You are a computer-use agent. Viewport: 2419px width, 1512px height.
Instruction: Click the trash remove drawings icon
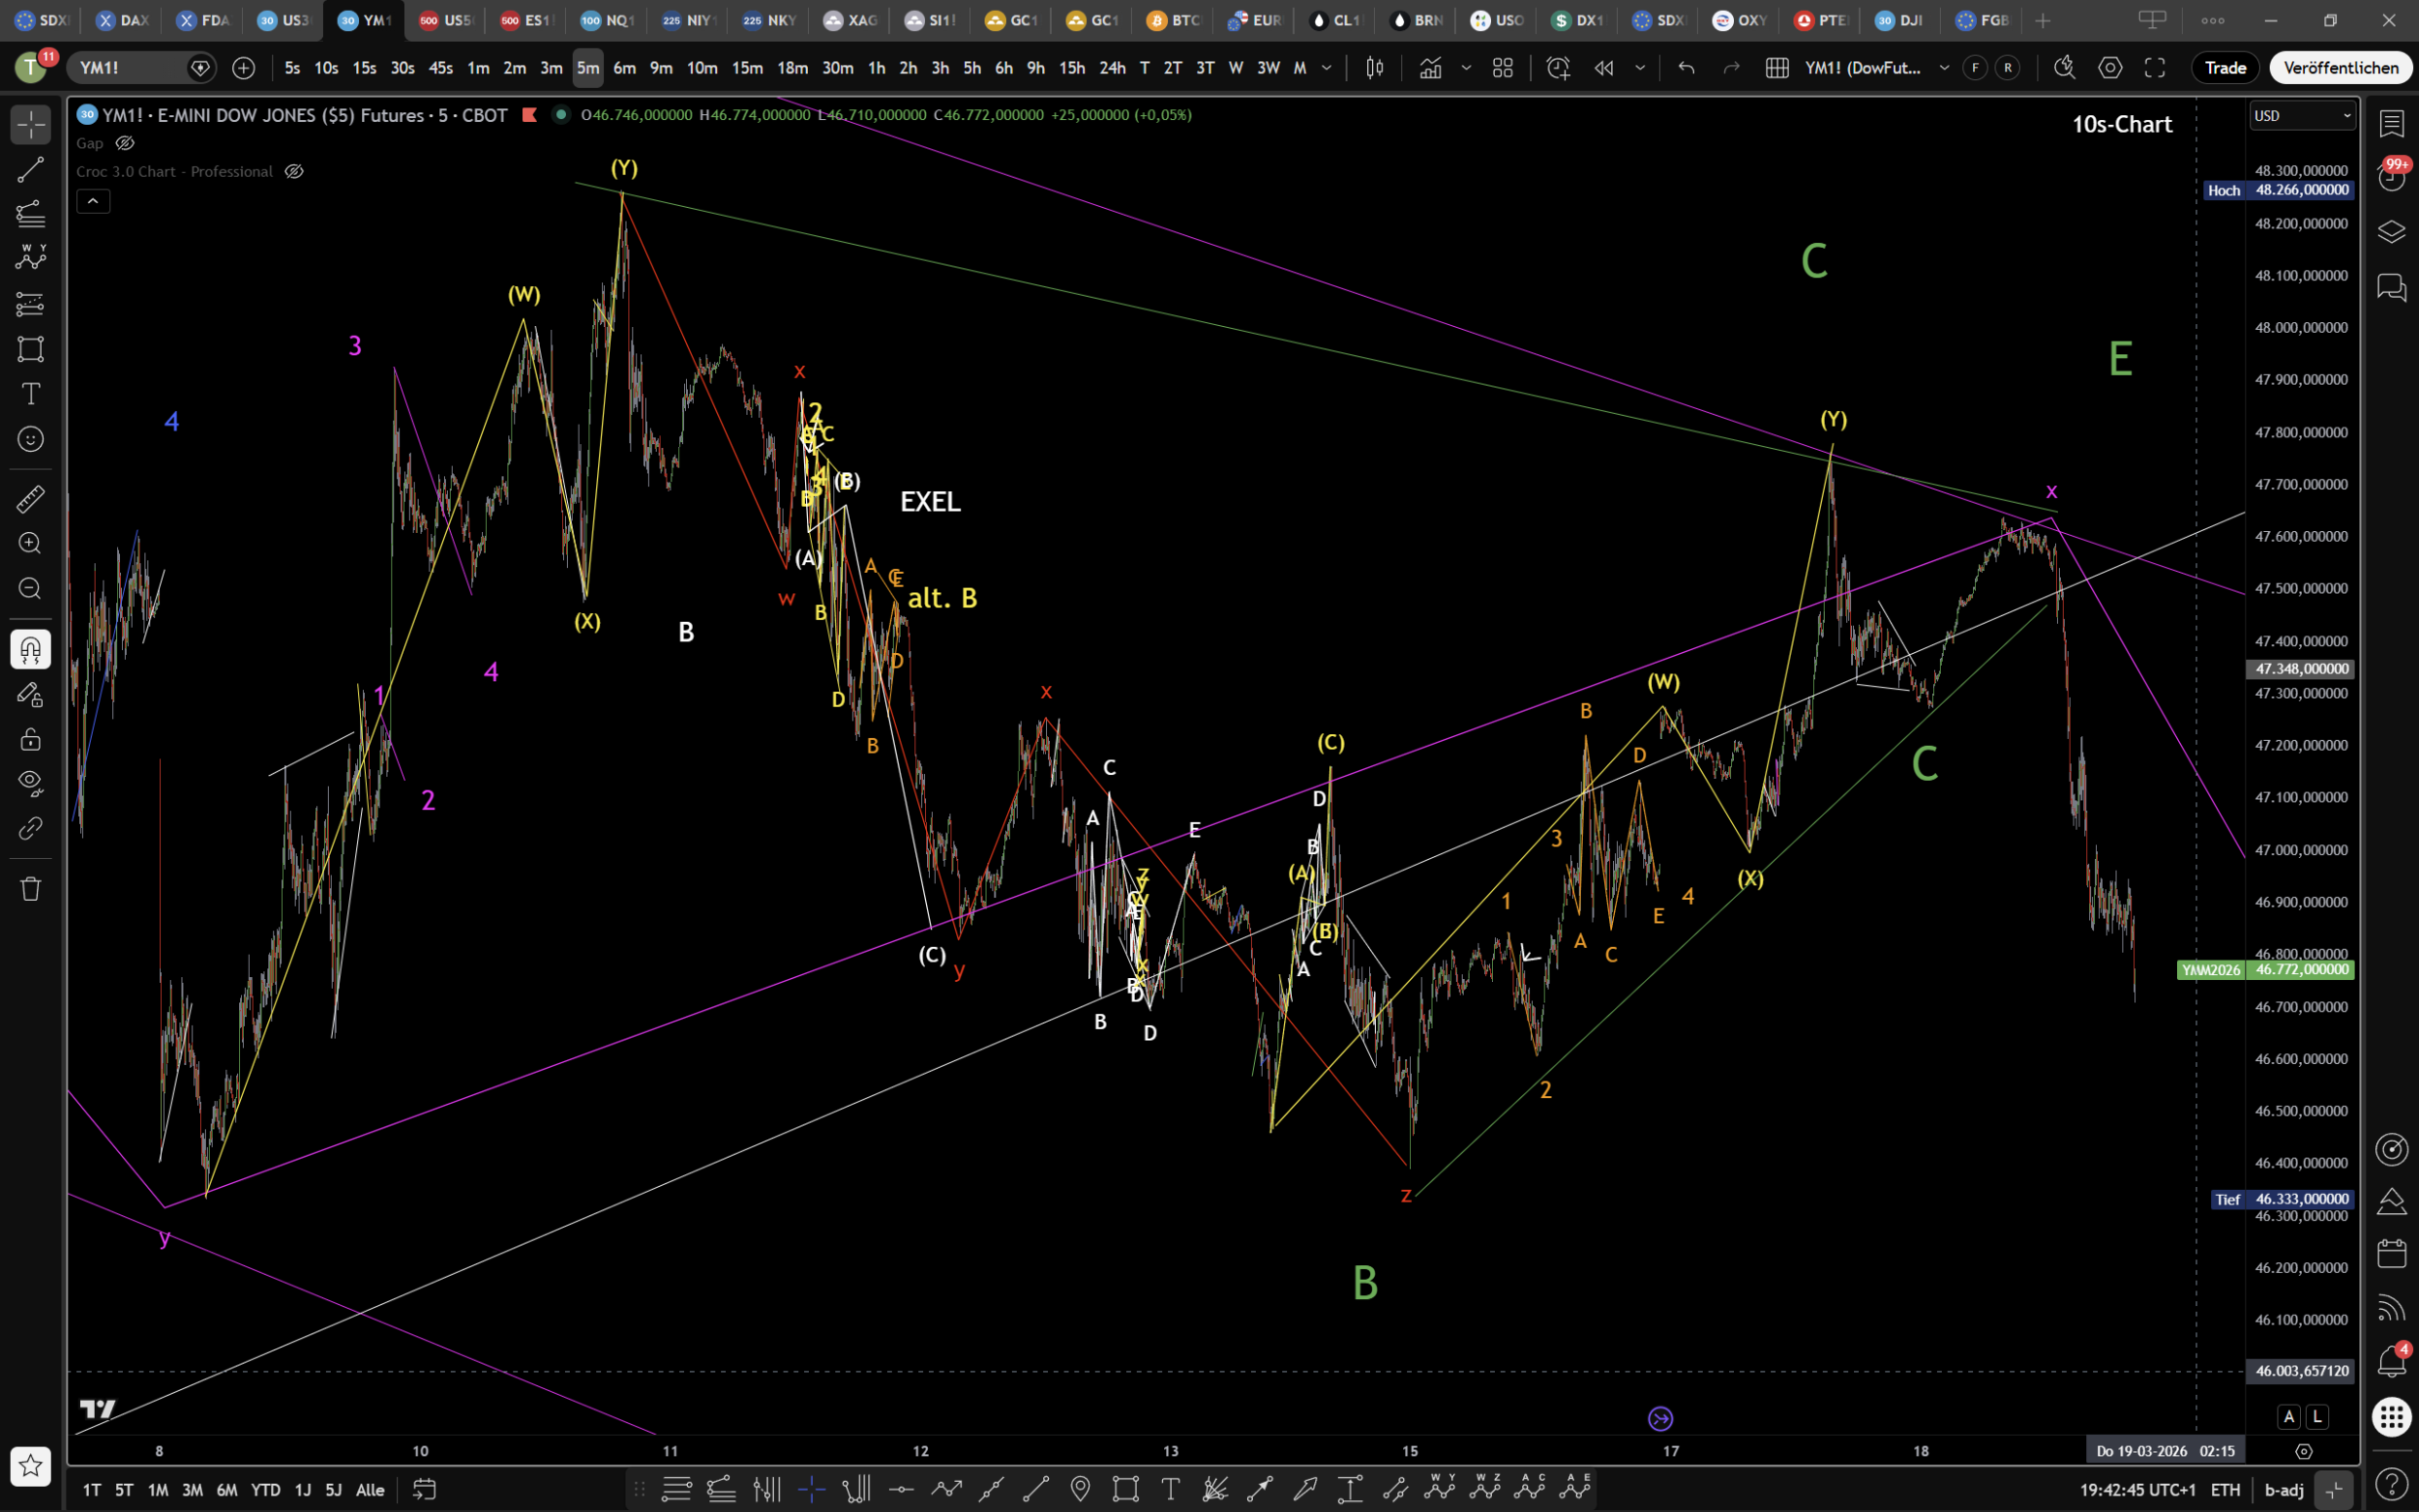point(30,888)
